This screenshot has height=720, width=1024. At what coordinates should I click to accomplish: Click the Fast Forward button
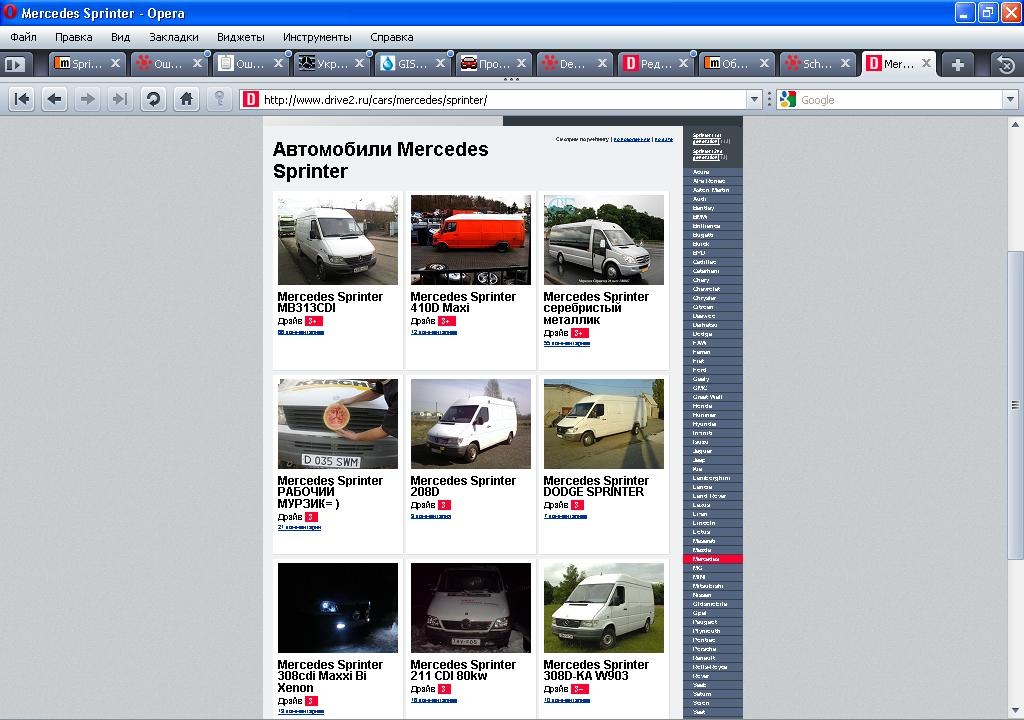coord(120,99)
